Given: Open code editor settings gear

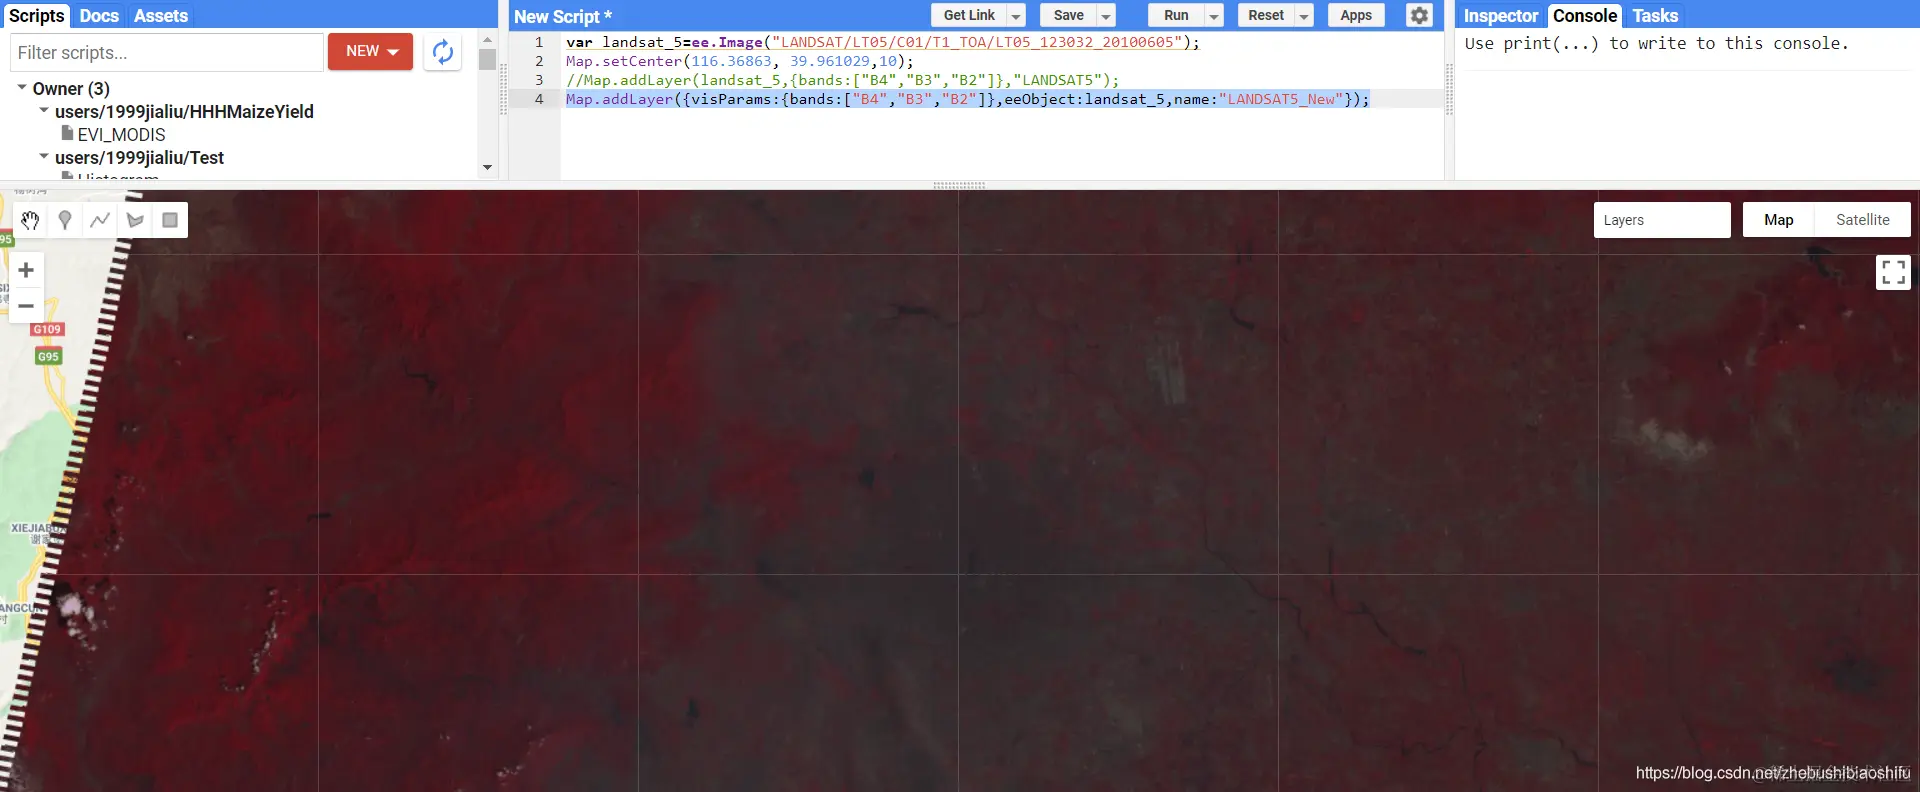Looking at the screenshot, I should [1419, 15].
